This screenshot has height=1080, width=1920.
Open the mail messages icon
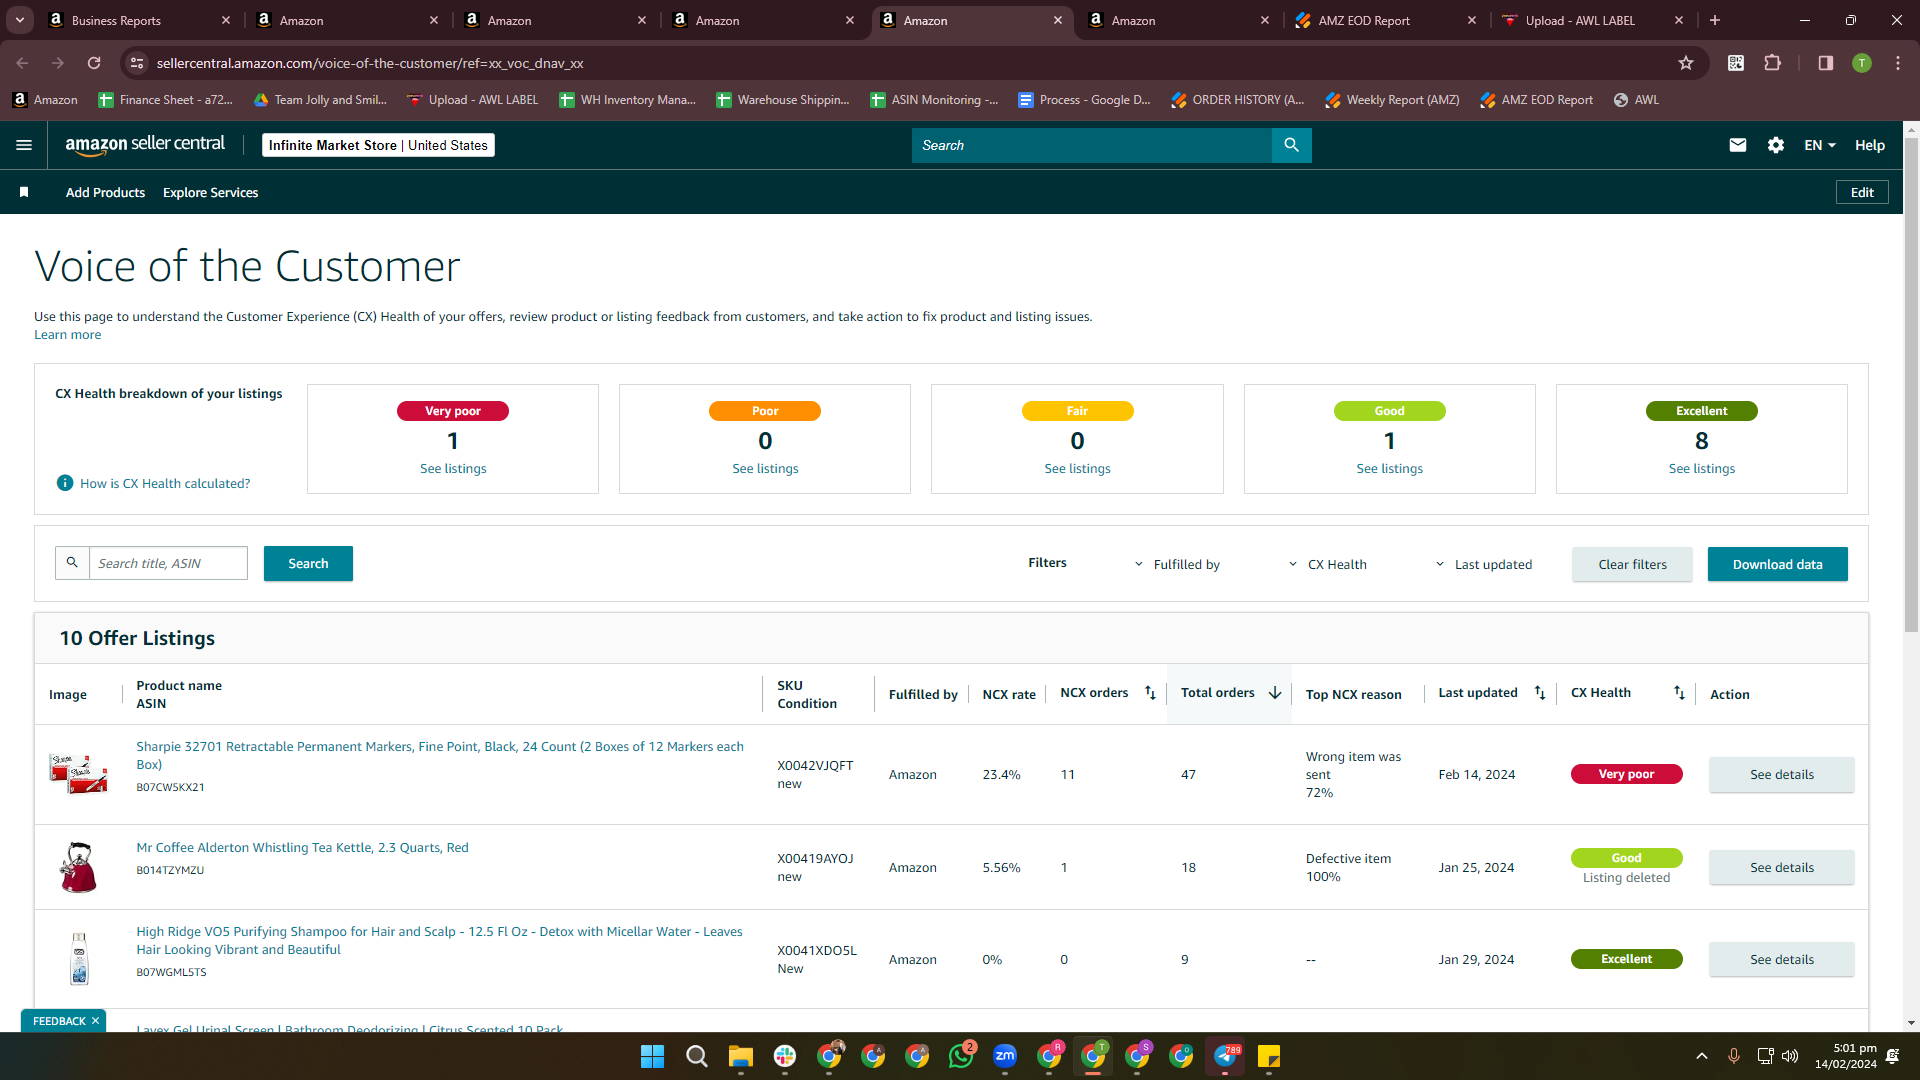(1738, 145)
